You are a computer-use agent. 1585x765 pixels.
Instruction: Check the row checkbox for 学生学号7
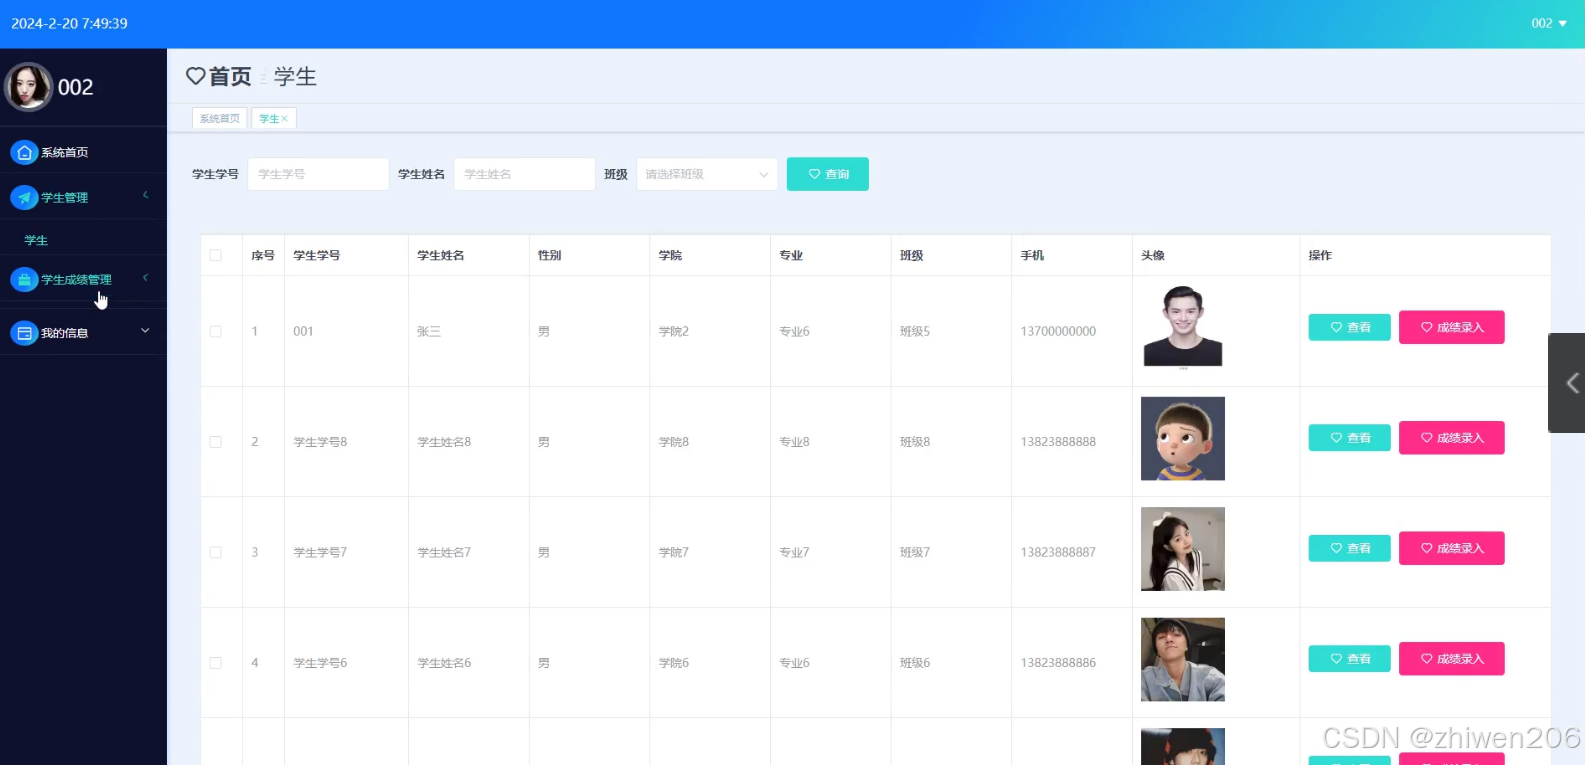tap(215, 552)
